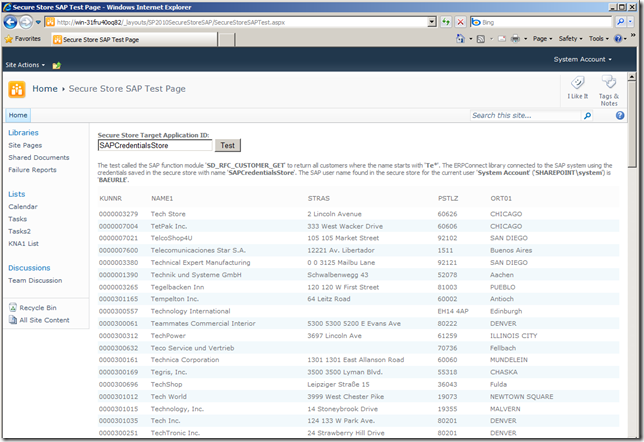Screen dimensions: 644x442
Task: Click the browser Back button
Action: [x=11, y=21]
